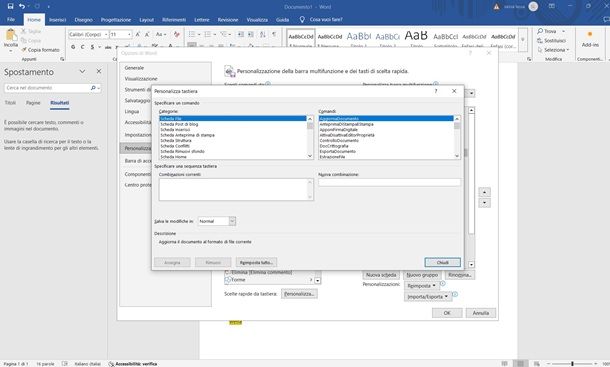Screen dimensions: 610x367
Task: Toggle bold with the G icon
Action: (x=73, y=47)
